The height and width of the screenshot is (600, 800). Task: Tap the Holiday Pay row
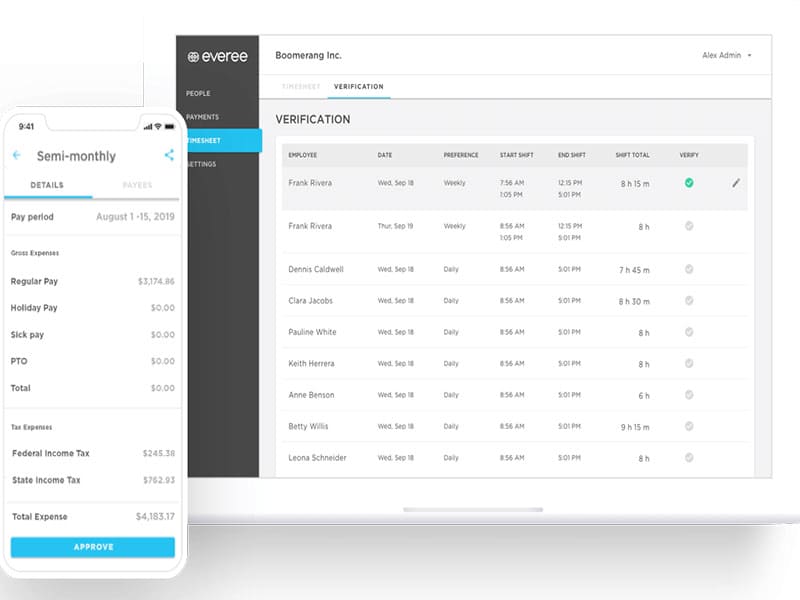[93, 308]
